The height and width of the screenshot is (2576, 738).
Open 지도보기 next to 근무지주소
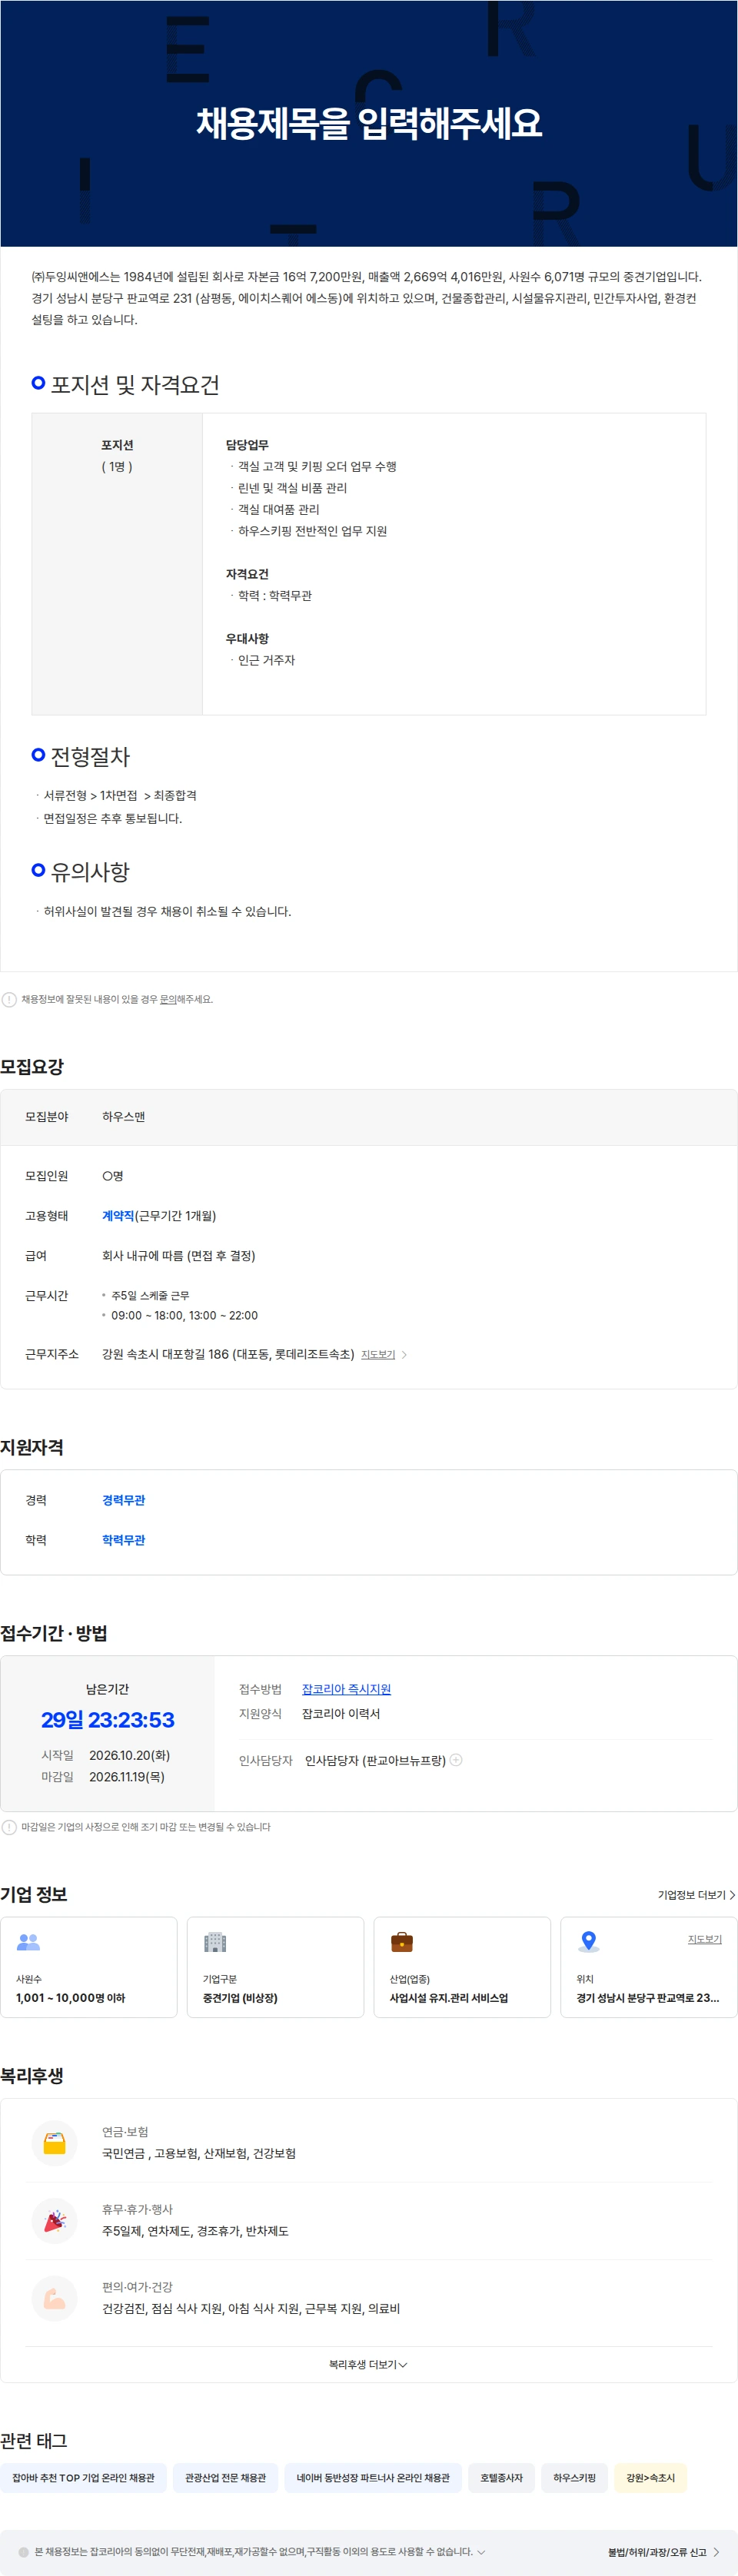point(383,1355)
